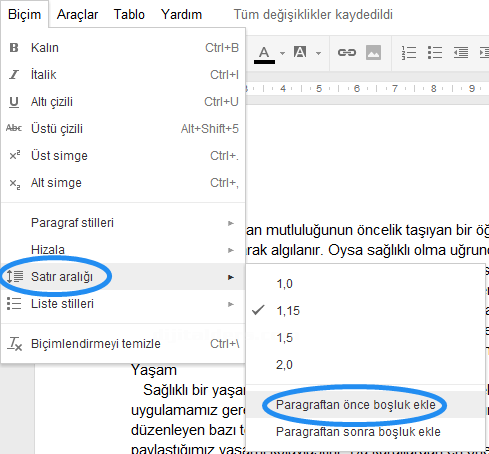Choose Üstü çizili strikethrough option
Viewport: 489px width, 454px height.
(123, 129)
